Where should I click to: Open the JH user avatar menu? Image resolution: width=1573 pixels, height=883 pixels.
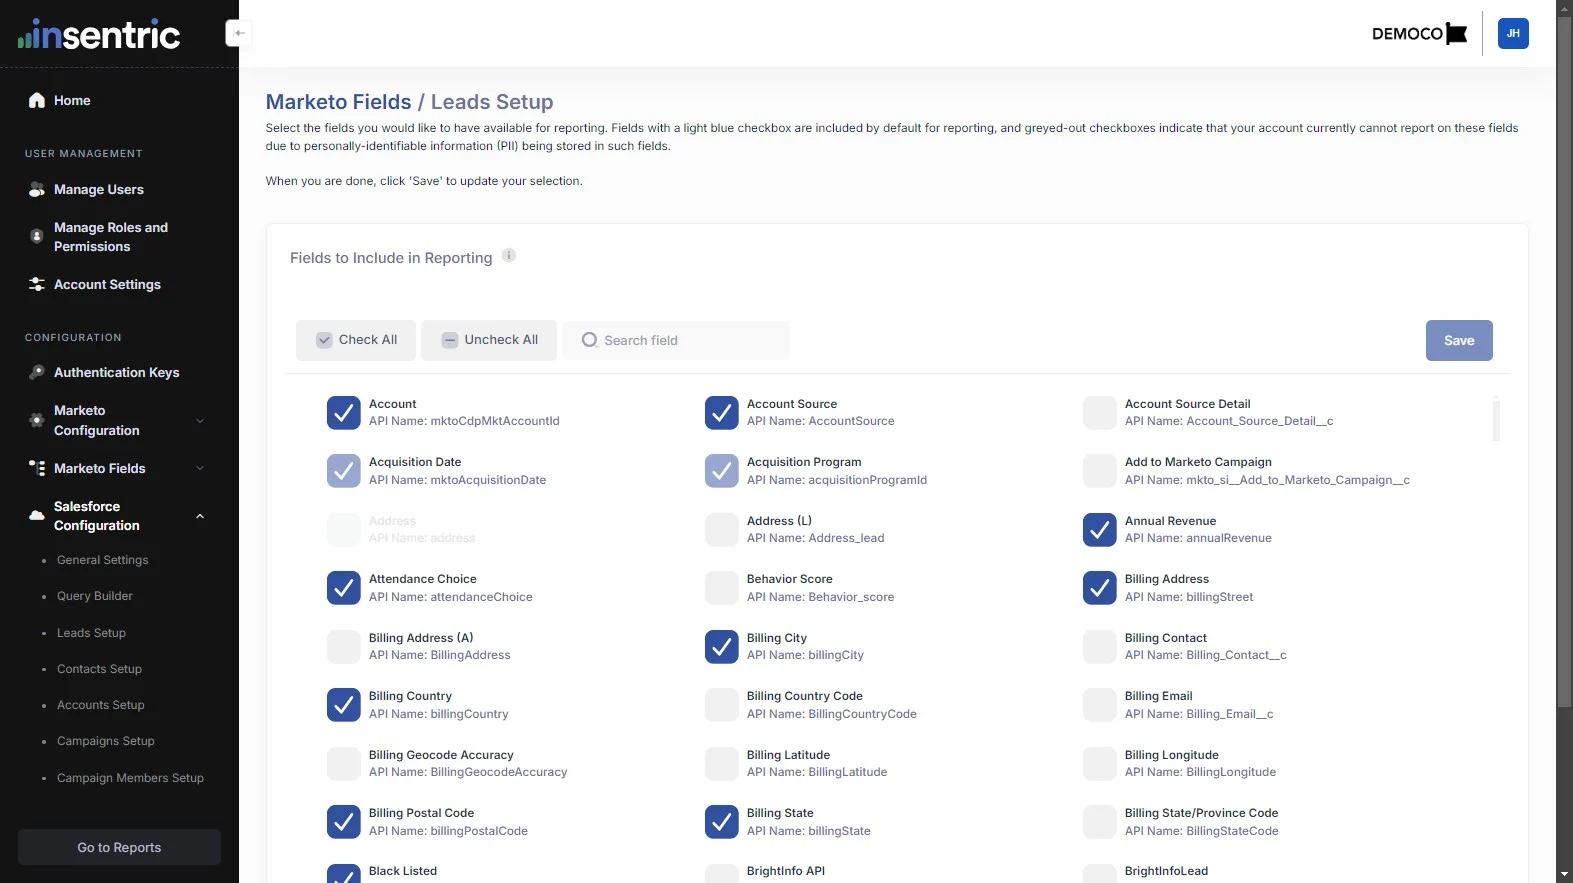(x=1513, y=33)
